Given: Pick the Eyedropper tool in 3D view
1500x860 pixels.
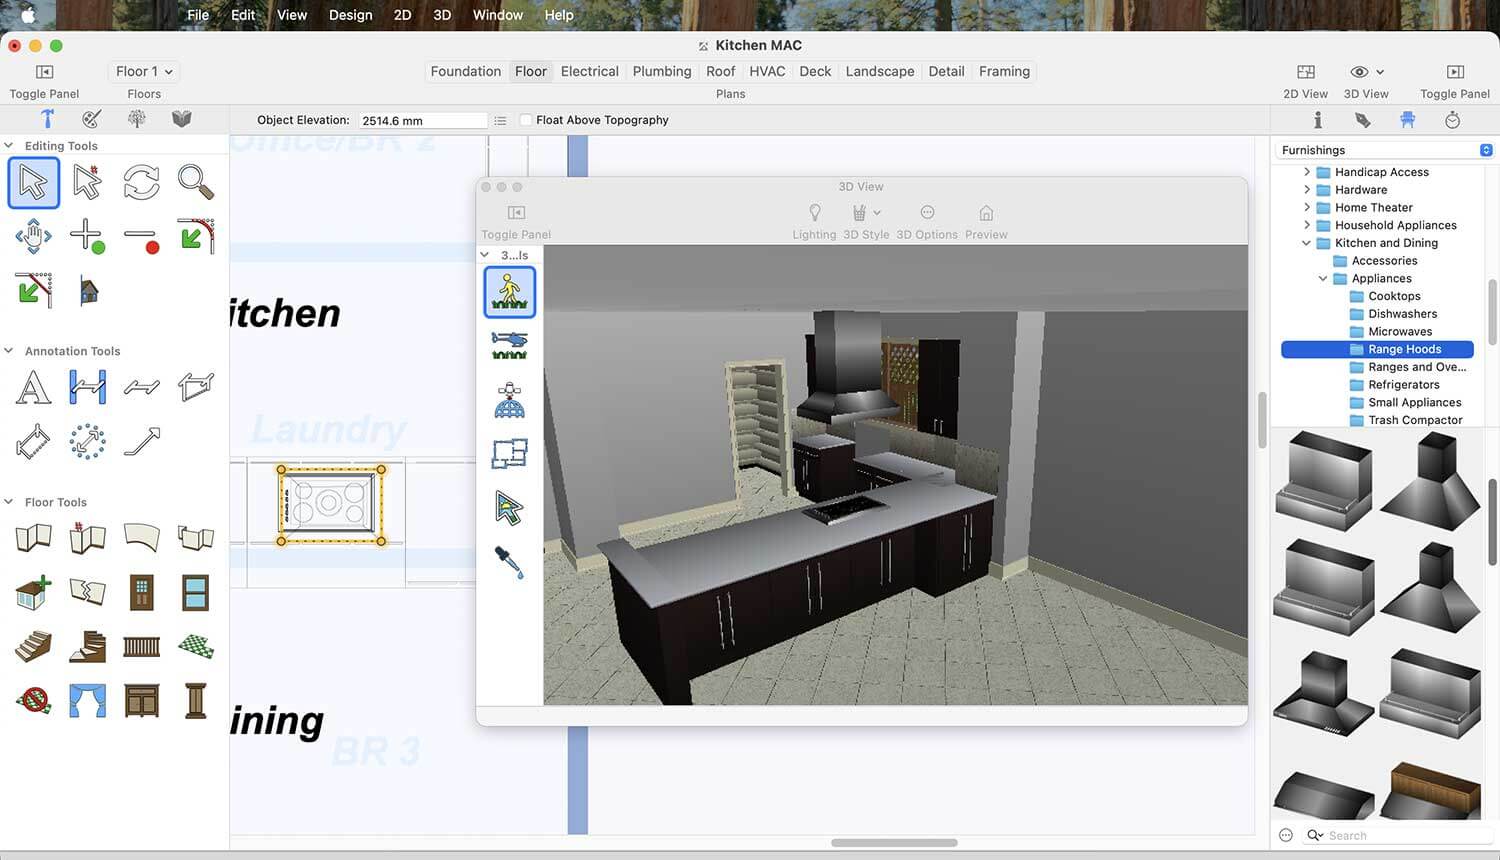Looking at the screenshot, I should pyautogui.click(x=510, y=562).
